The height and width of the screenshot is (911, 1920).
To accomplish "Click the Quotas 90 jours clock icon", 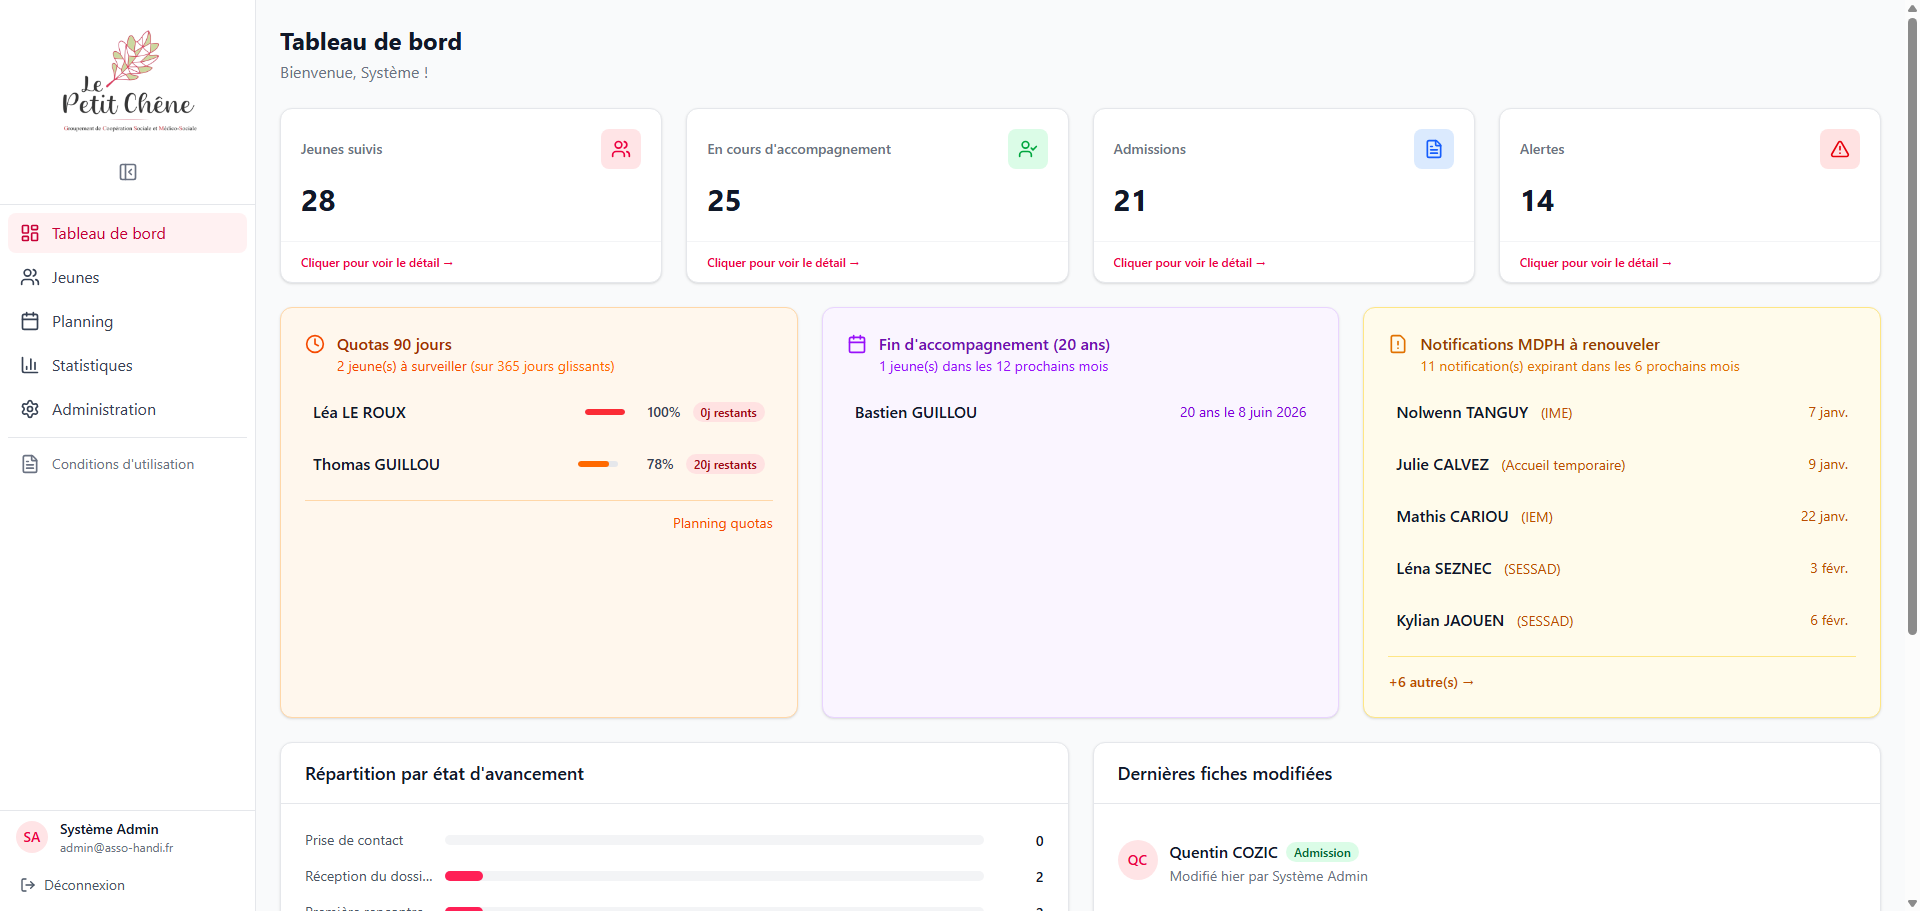I will (315, 344).
